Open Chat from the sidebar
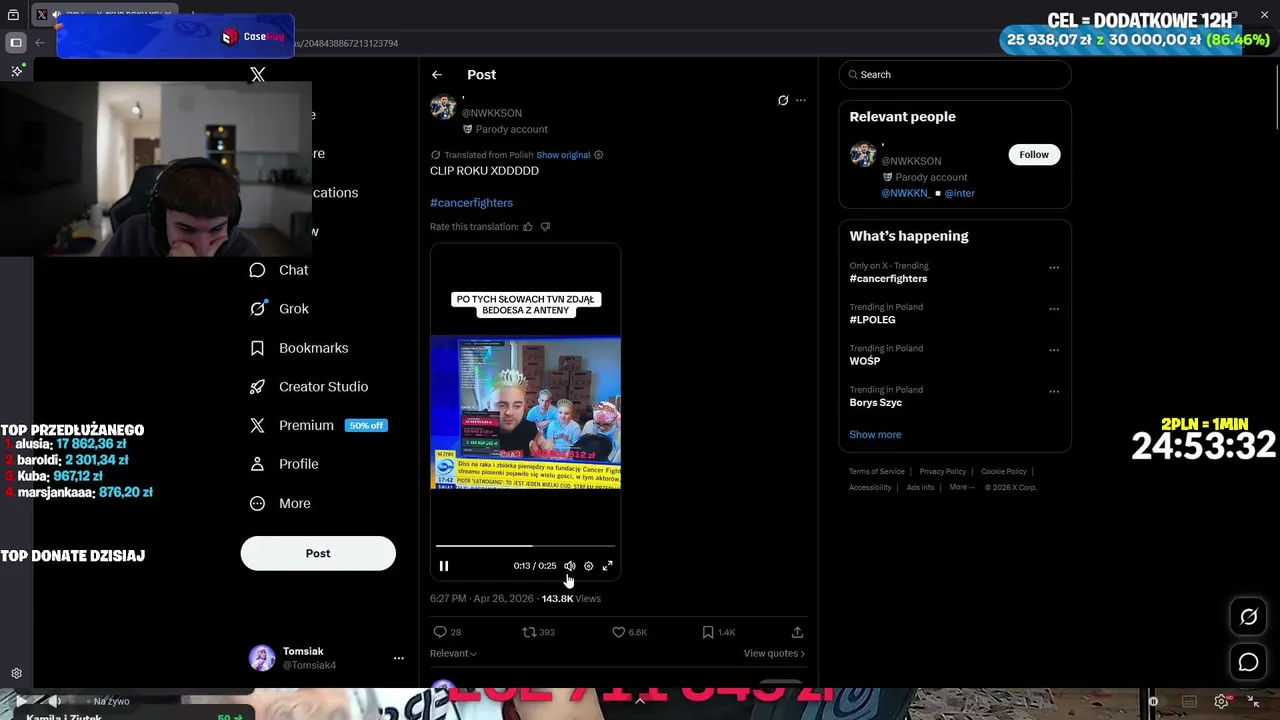This screenshot has height=720, width=1280. [279, 270]
